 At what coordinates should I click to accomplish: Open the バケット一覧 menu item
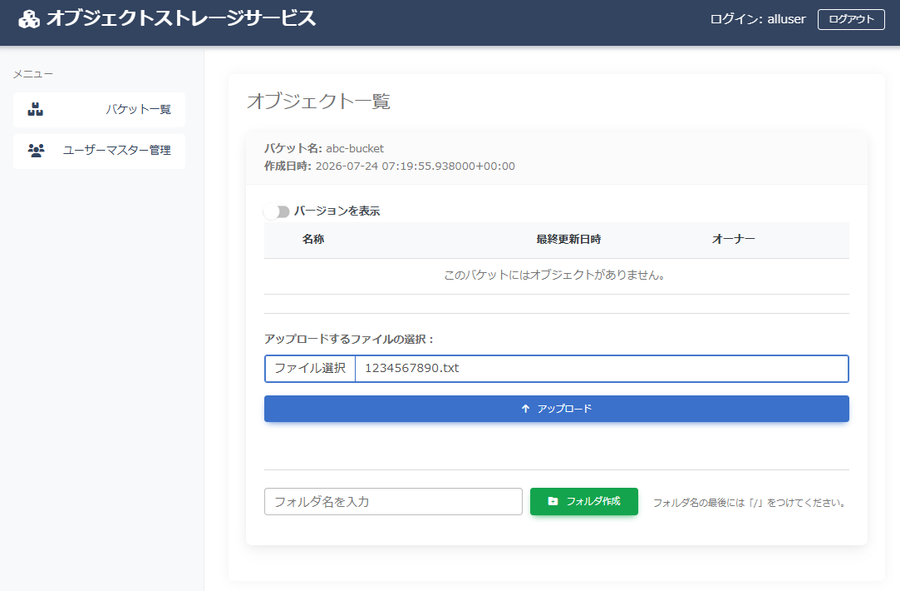pyautogui.click(x=99, y=110)
